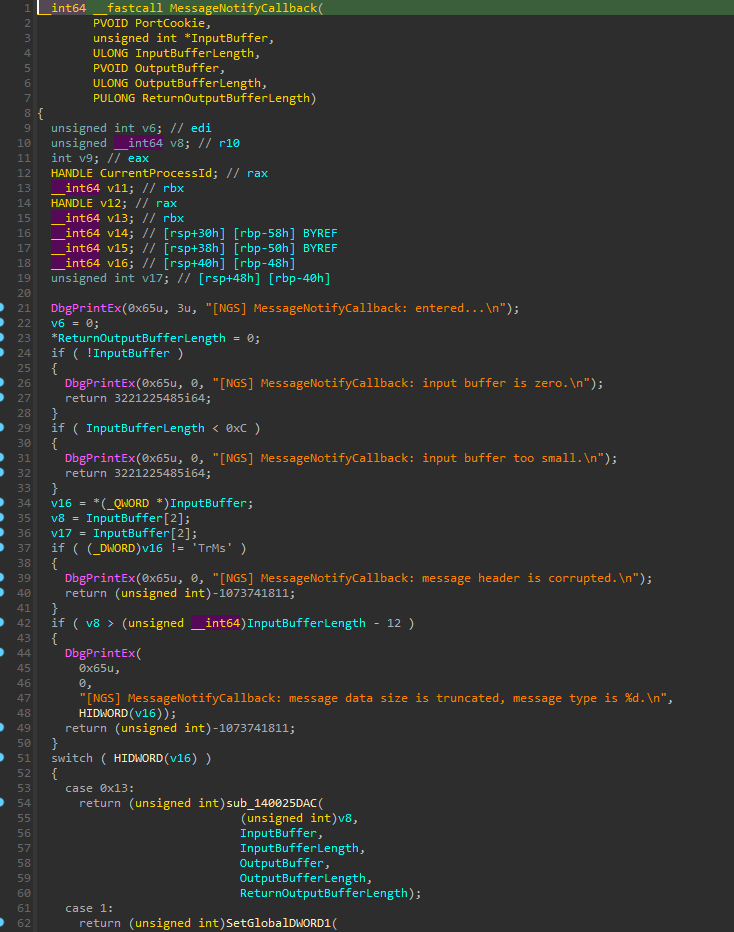Screen dimensions: 734x932
Task: Click the OutputBufferLength parameter on line 6
Action: click(198, 83)
